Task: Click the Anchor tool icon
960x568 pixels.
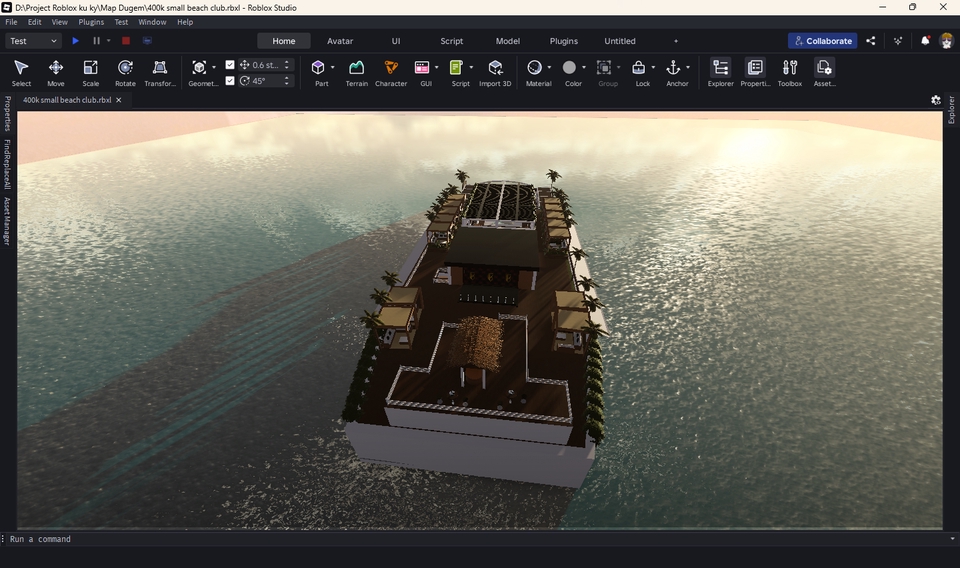Action: coord(673,68)
